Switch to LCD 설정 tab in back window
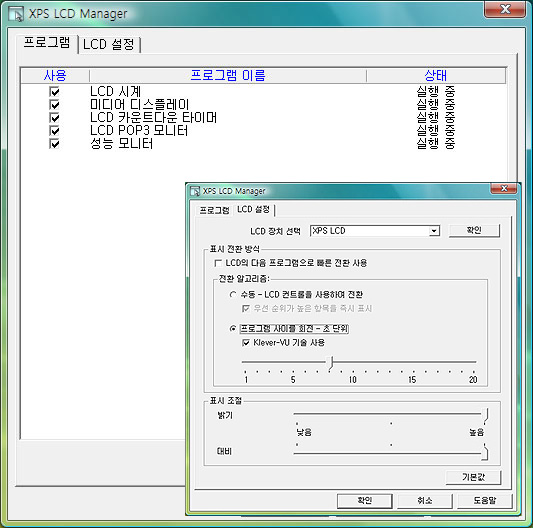Screen dimensions: 533x528 [x=109, y=44]
